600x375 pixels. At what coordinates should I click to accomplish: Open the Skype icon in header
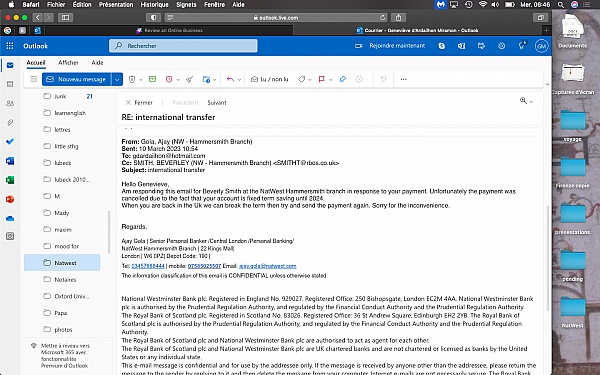point(442,46)
